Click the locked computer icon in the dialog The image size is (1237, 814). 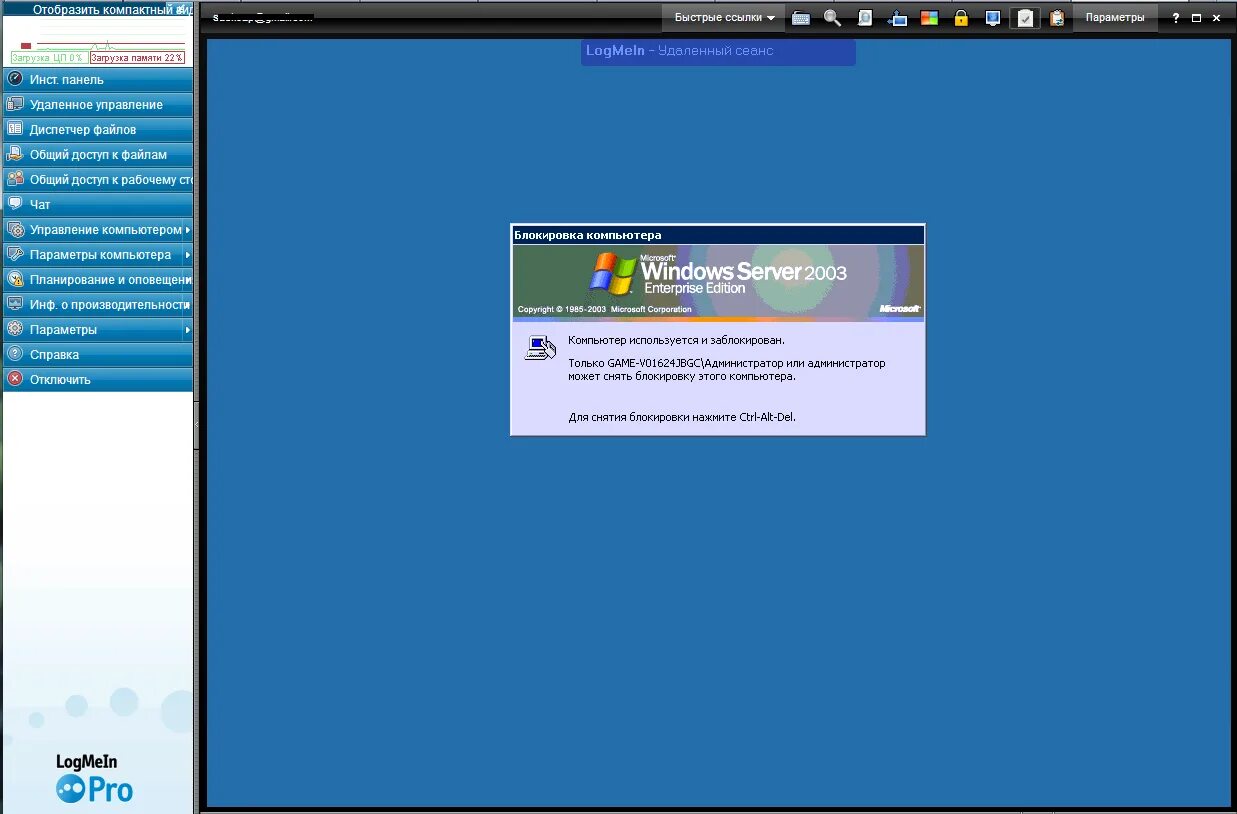[x=540, y=347]
